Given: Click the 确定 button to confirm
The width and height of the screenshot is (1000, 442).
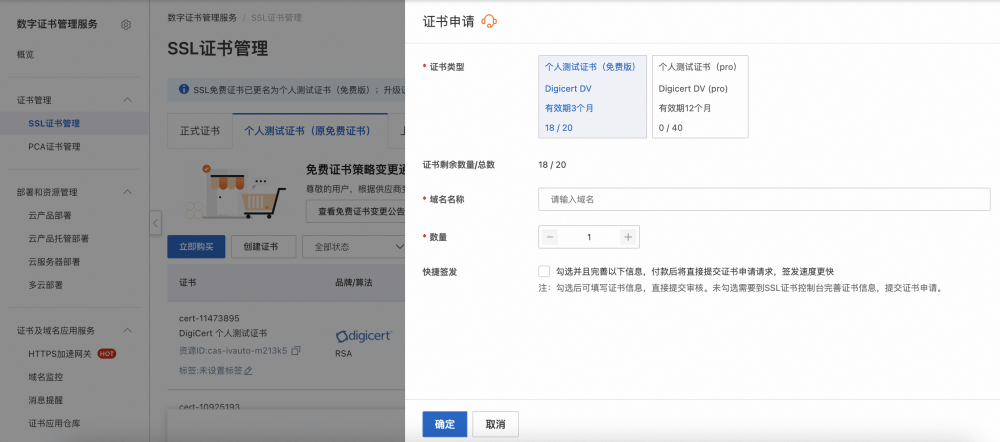Looking at the screenshot, I should tap(444, 424).
